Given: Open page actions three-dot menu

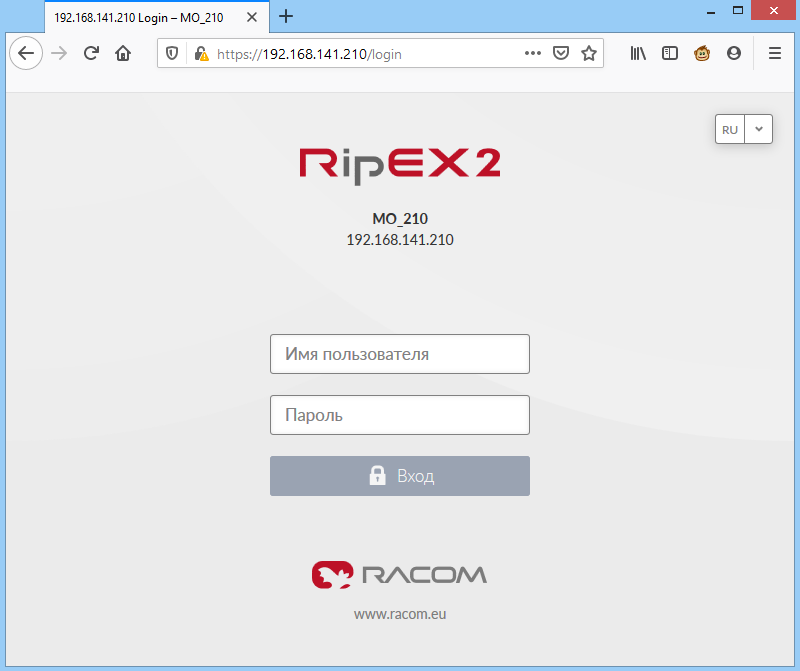Looking at the screenshot, I should point(533,53).
